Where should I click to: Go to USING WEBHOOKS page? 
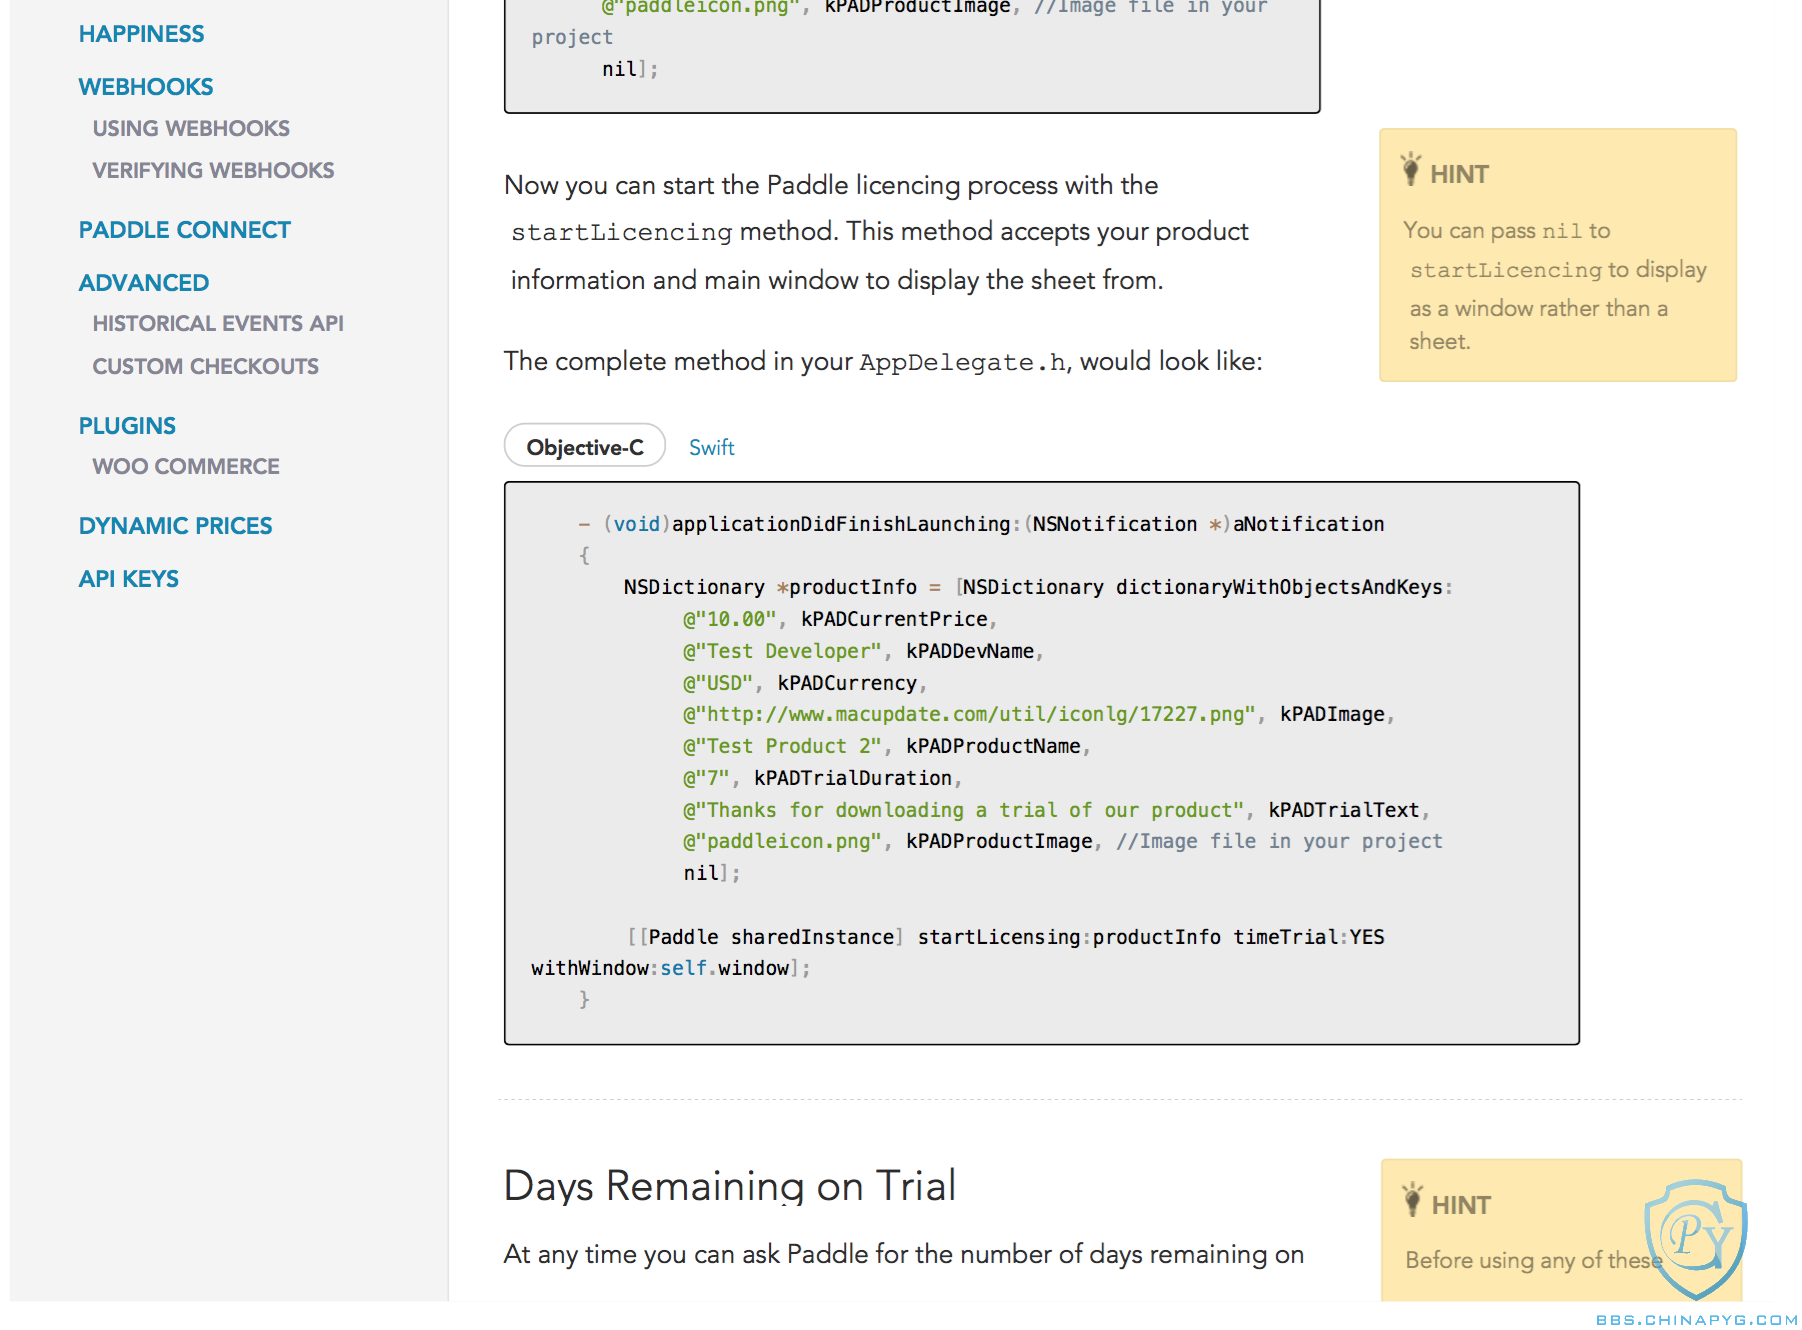pyautogui.click(x=191, y=128)
